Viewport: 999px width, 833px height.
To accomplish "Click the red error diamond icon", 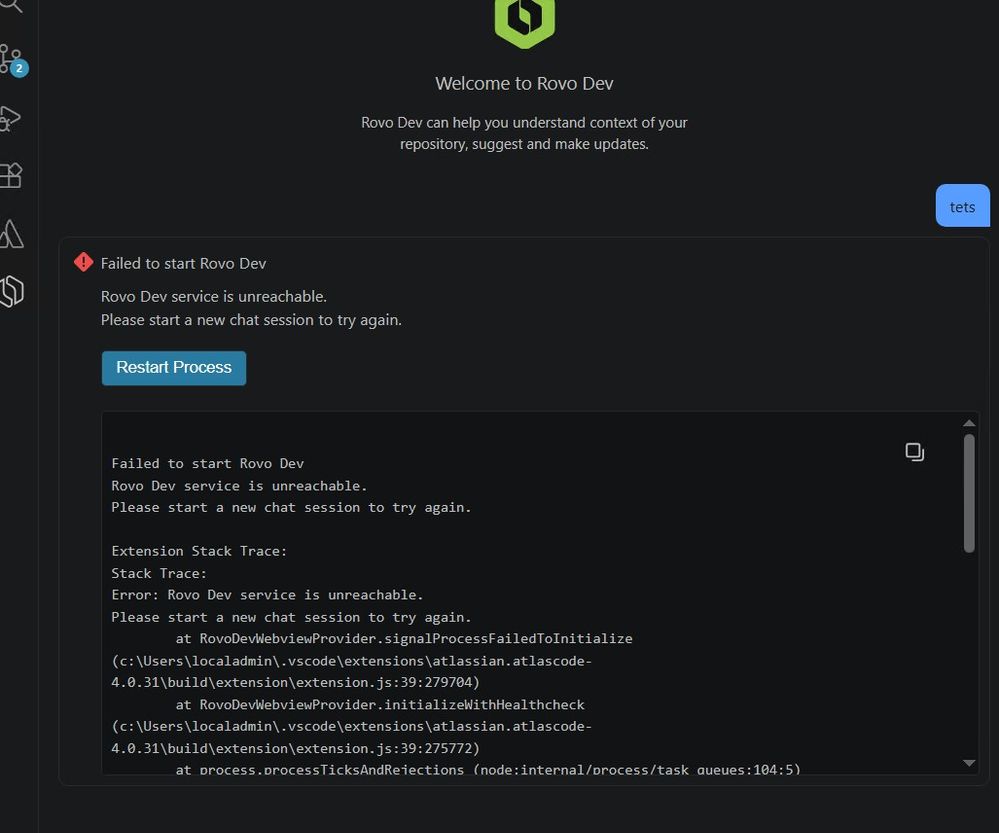I will [x=83, y=262].
